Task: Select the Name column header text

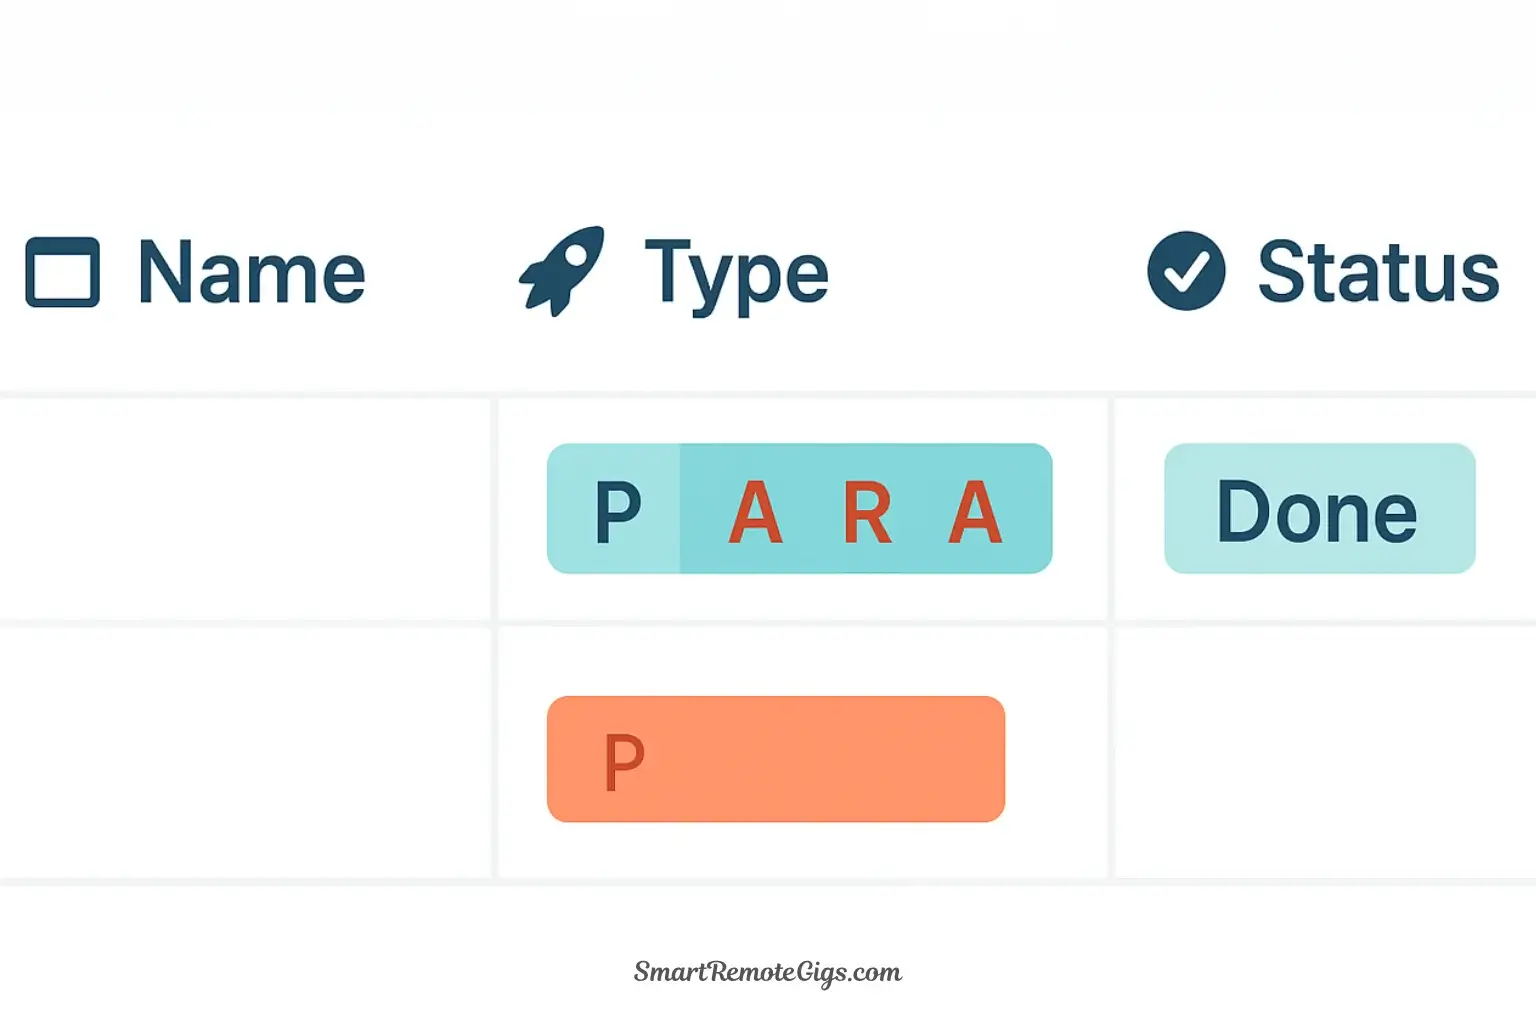Action: click(251, 272)
